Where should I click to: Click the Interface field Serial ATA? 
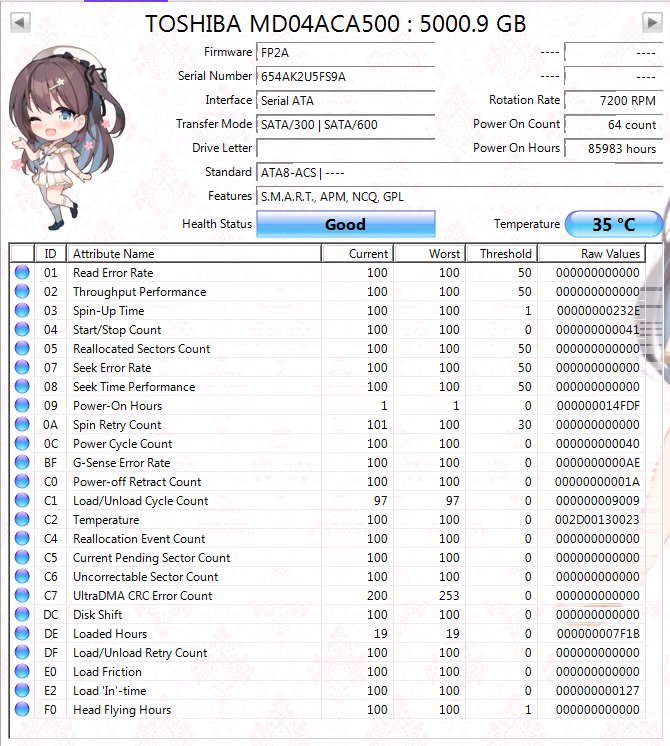click(x=346, y=100)
